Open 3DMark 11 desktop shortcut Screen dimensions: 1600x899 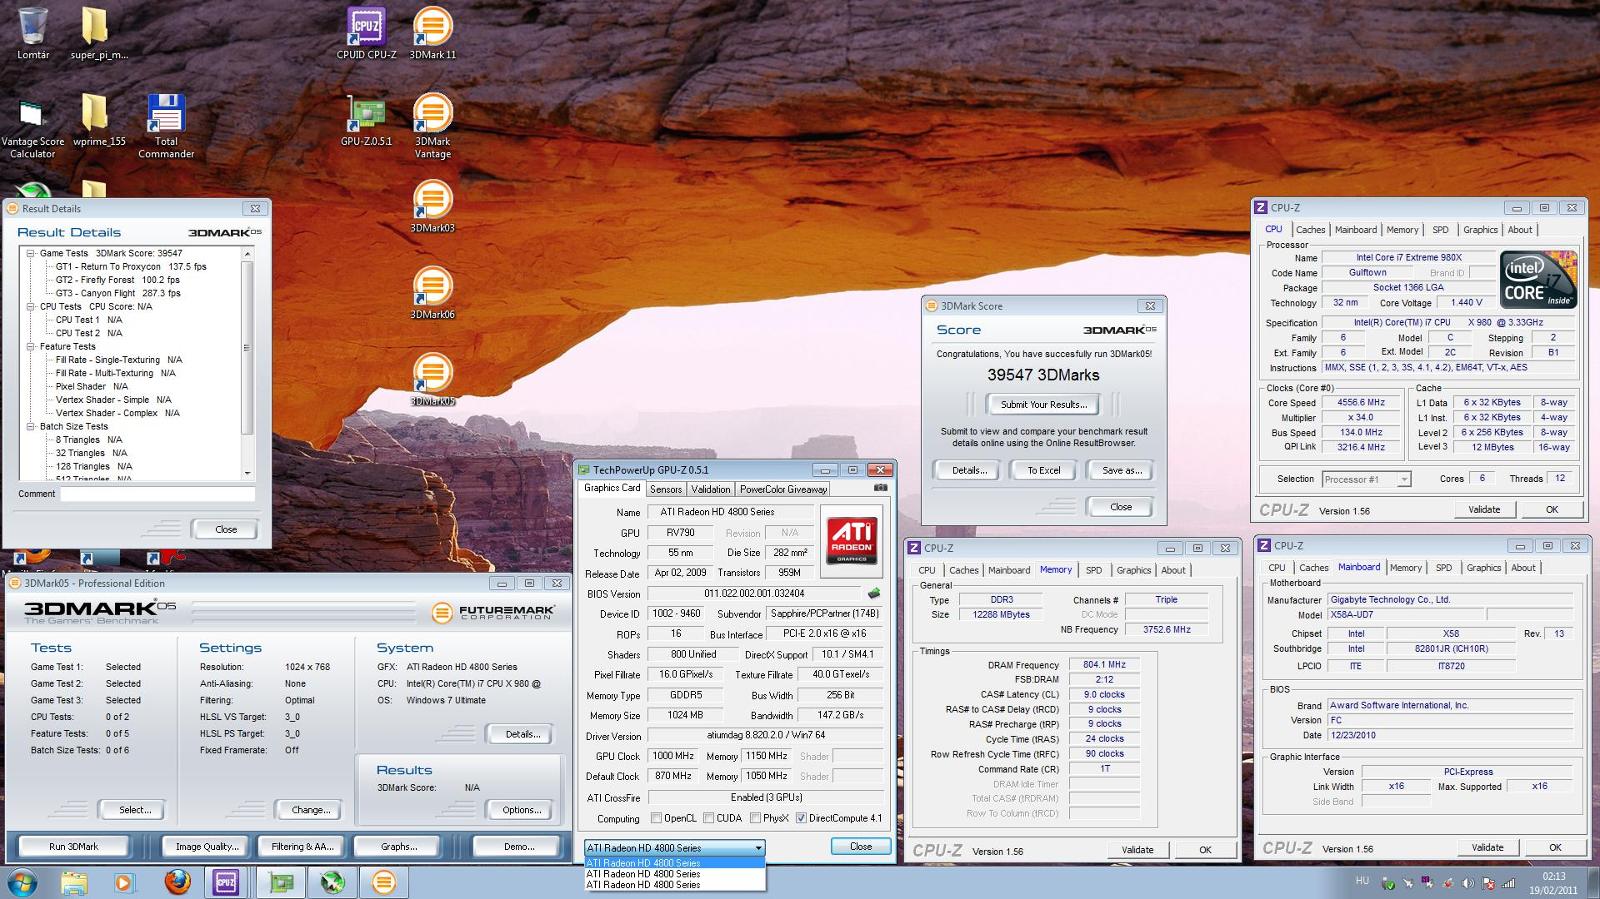[432, 33]
